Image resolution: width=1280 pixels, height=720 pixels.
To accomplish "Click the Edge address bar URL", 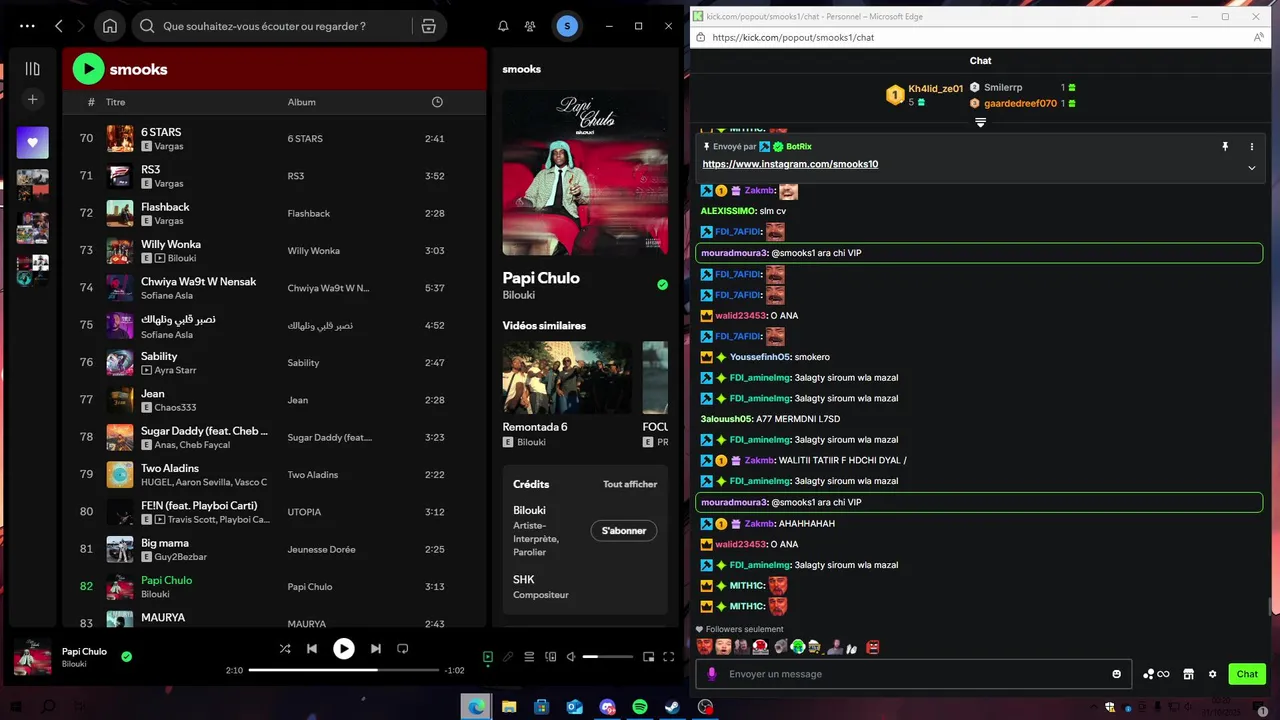I will tap(793, 37).
